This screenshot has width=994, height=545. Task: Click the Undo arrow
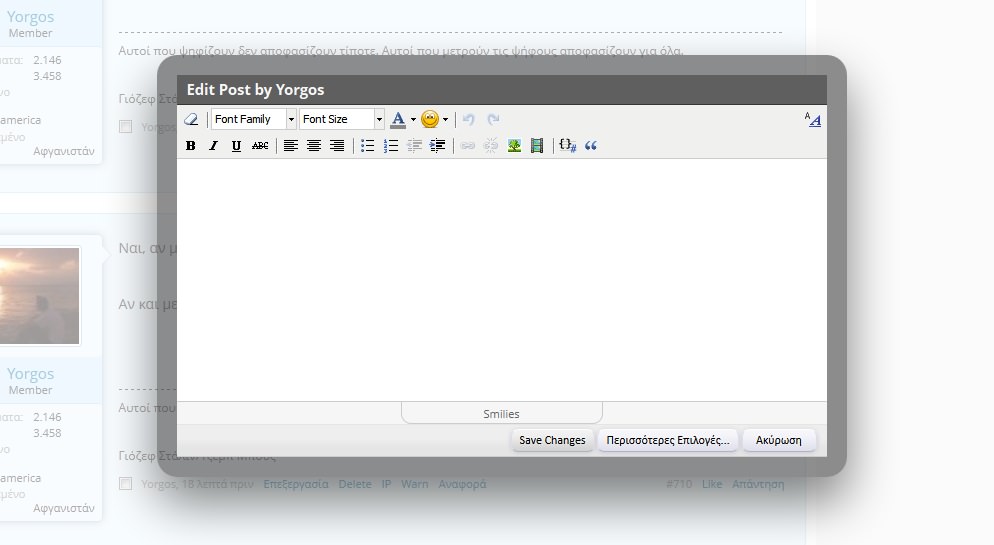468,119
